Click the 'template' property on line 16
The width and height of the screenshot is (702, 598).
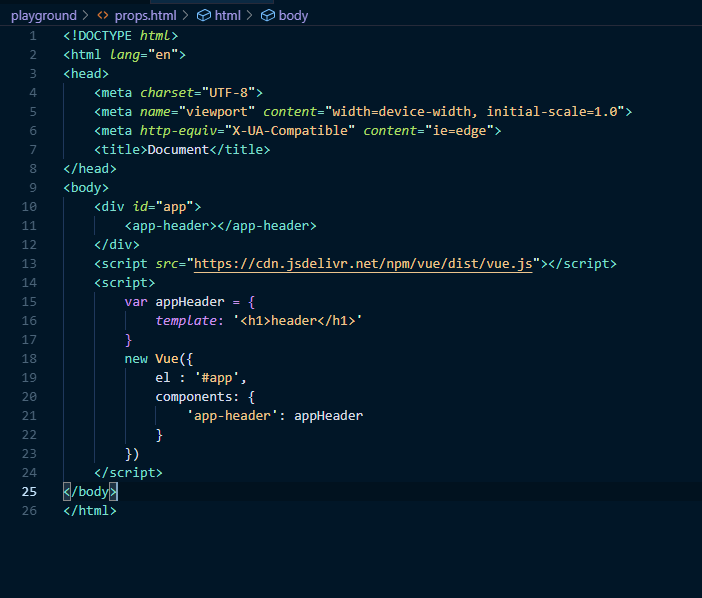[186, 320]
